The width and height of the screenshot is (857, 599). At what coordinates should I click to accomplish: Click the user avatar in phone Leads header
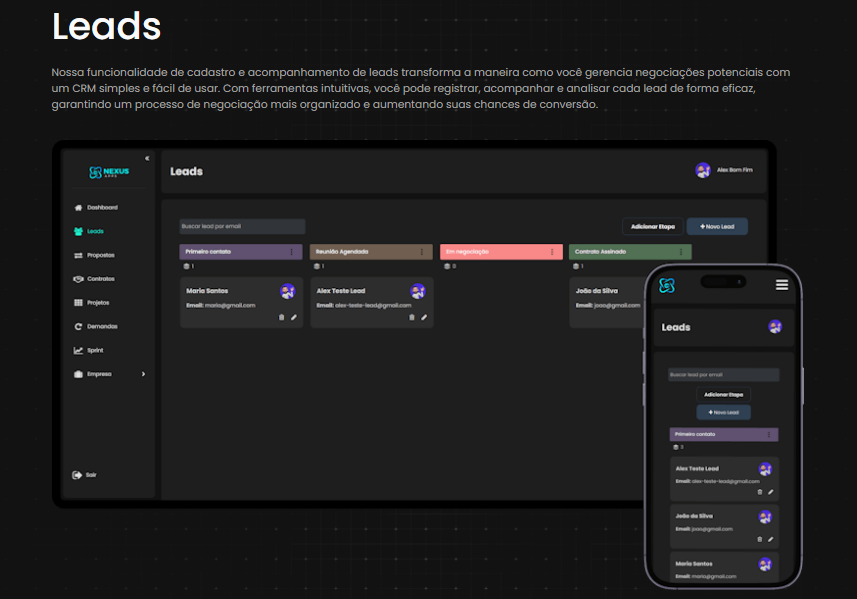pyautogui.click(x=775, y=327)
